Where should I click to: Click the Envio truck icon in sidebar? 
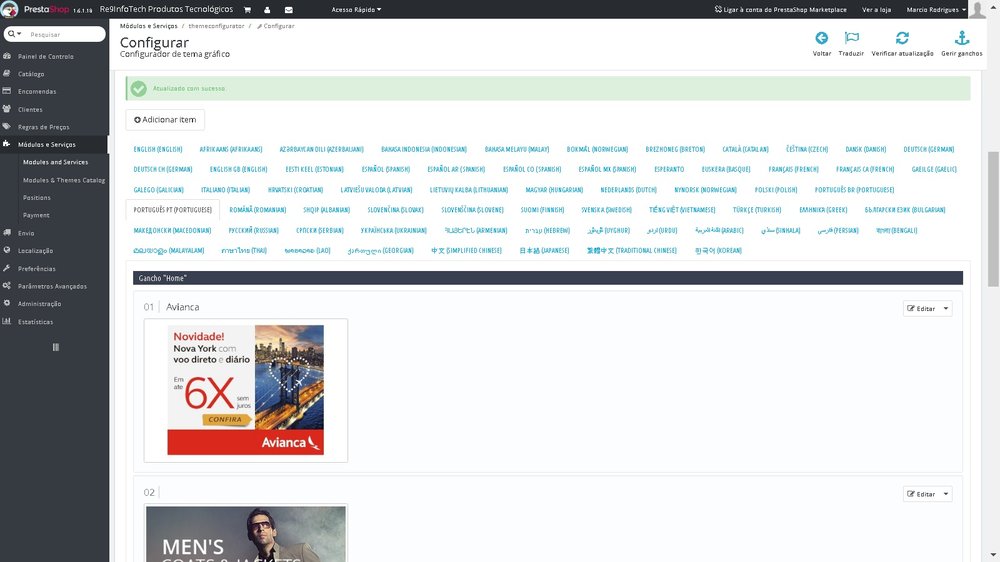tap(7, 233)
